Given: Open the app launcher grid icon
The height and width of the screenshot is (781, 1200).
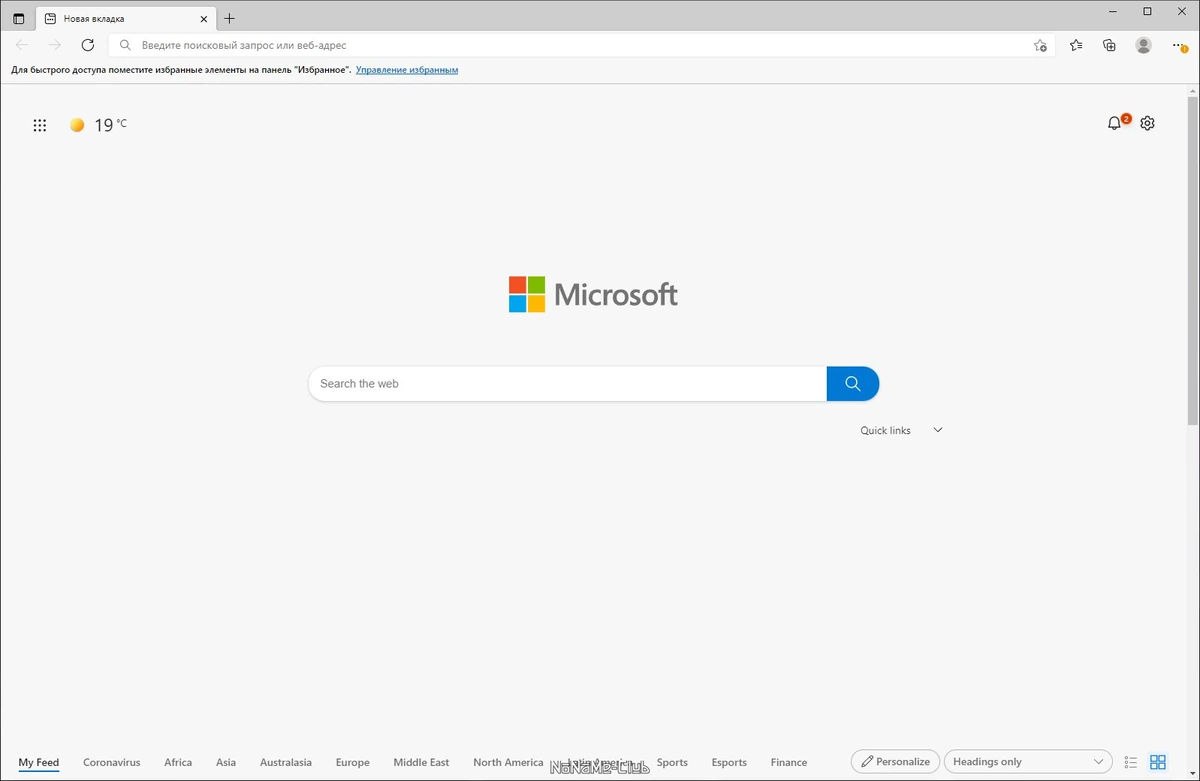Looking at the screenshot, I should pyautogui.click(x=40, y=125).
